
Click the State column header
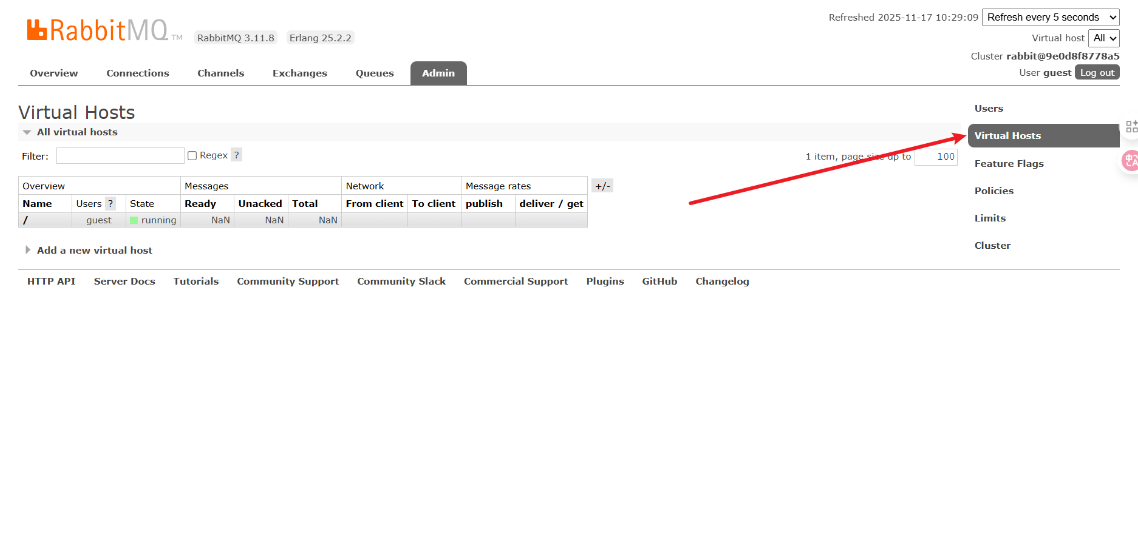coord(142,204)
